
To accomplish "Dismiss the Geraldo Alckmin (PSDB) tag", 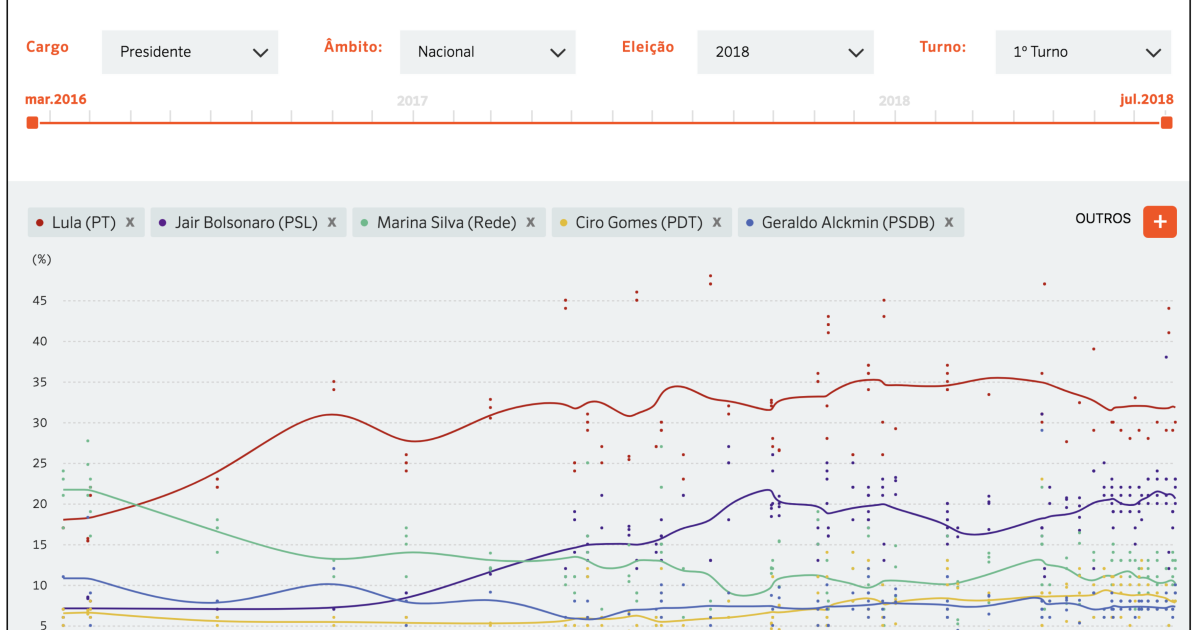I will click(x=949, y=222).
